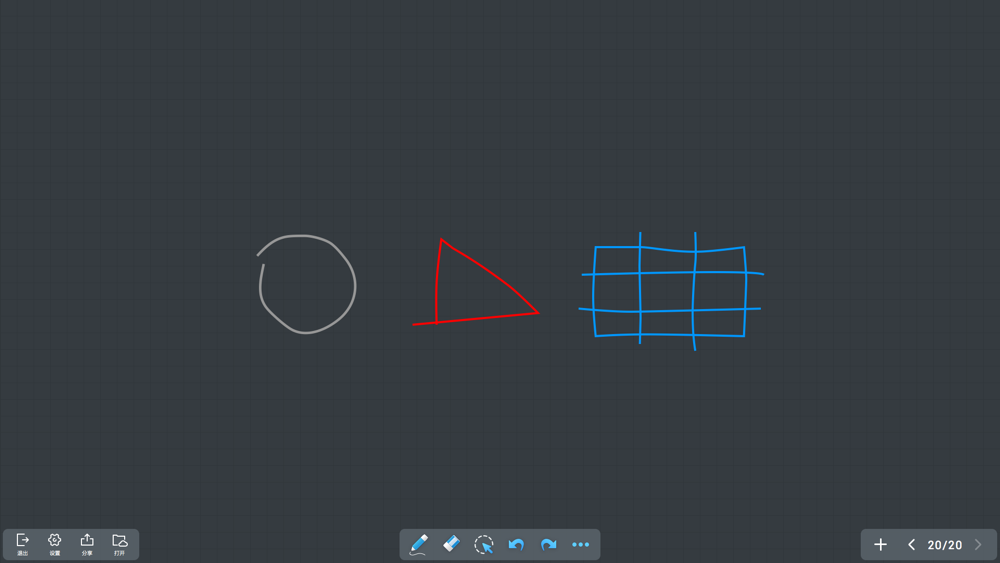
Task: Select the Eraser tool
Action: (x=451, y=545)
